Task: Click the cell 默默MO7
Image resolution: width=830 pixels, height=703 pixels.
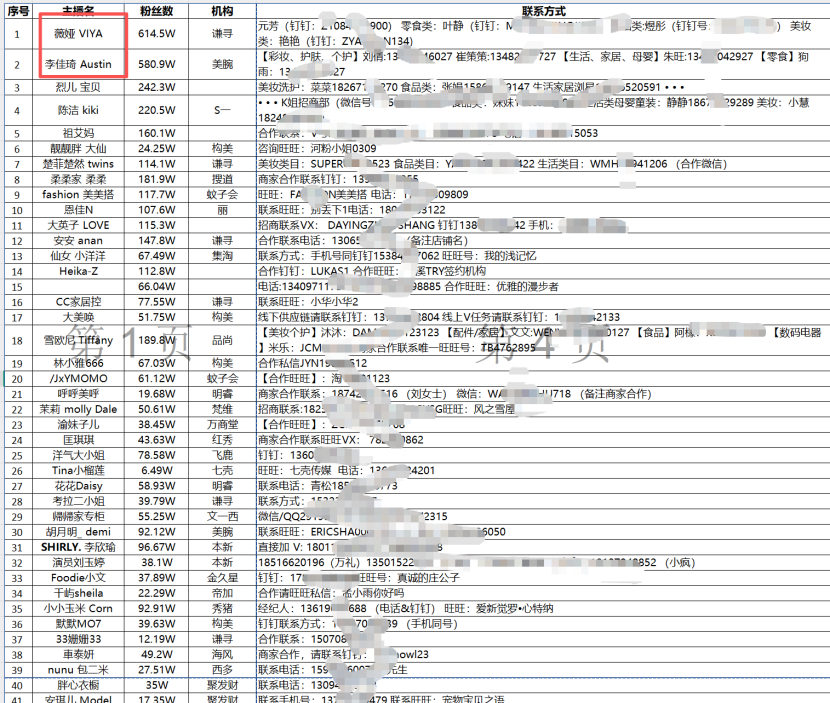Action: [x=78, y=625]
